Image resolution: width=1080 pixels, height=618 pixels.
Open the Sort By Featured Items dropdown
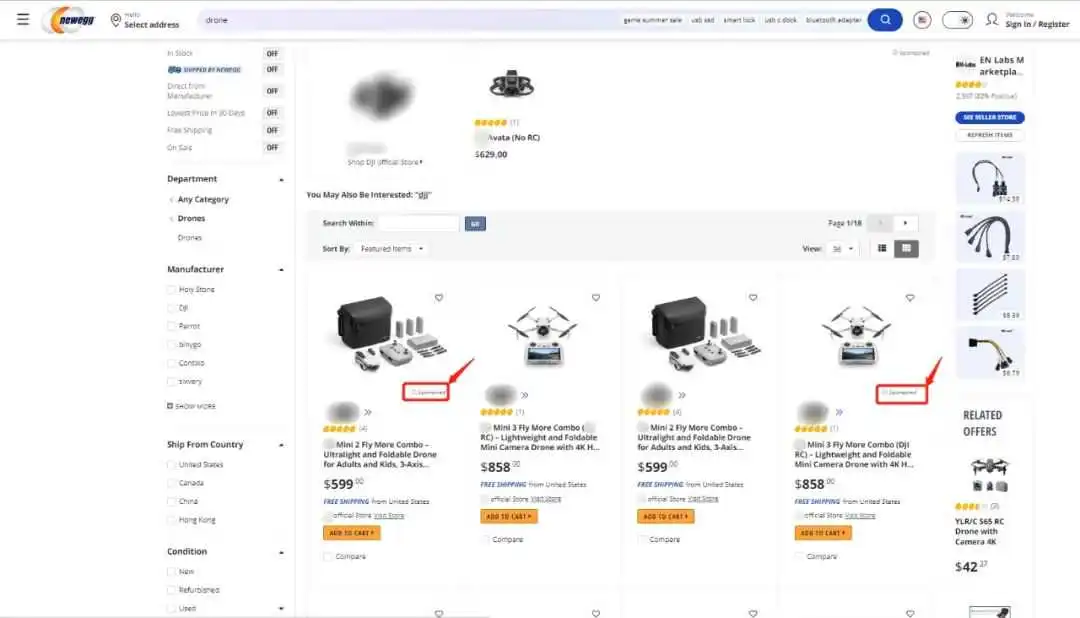(x=391, y=249)
